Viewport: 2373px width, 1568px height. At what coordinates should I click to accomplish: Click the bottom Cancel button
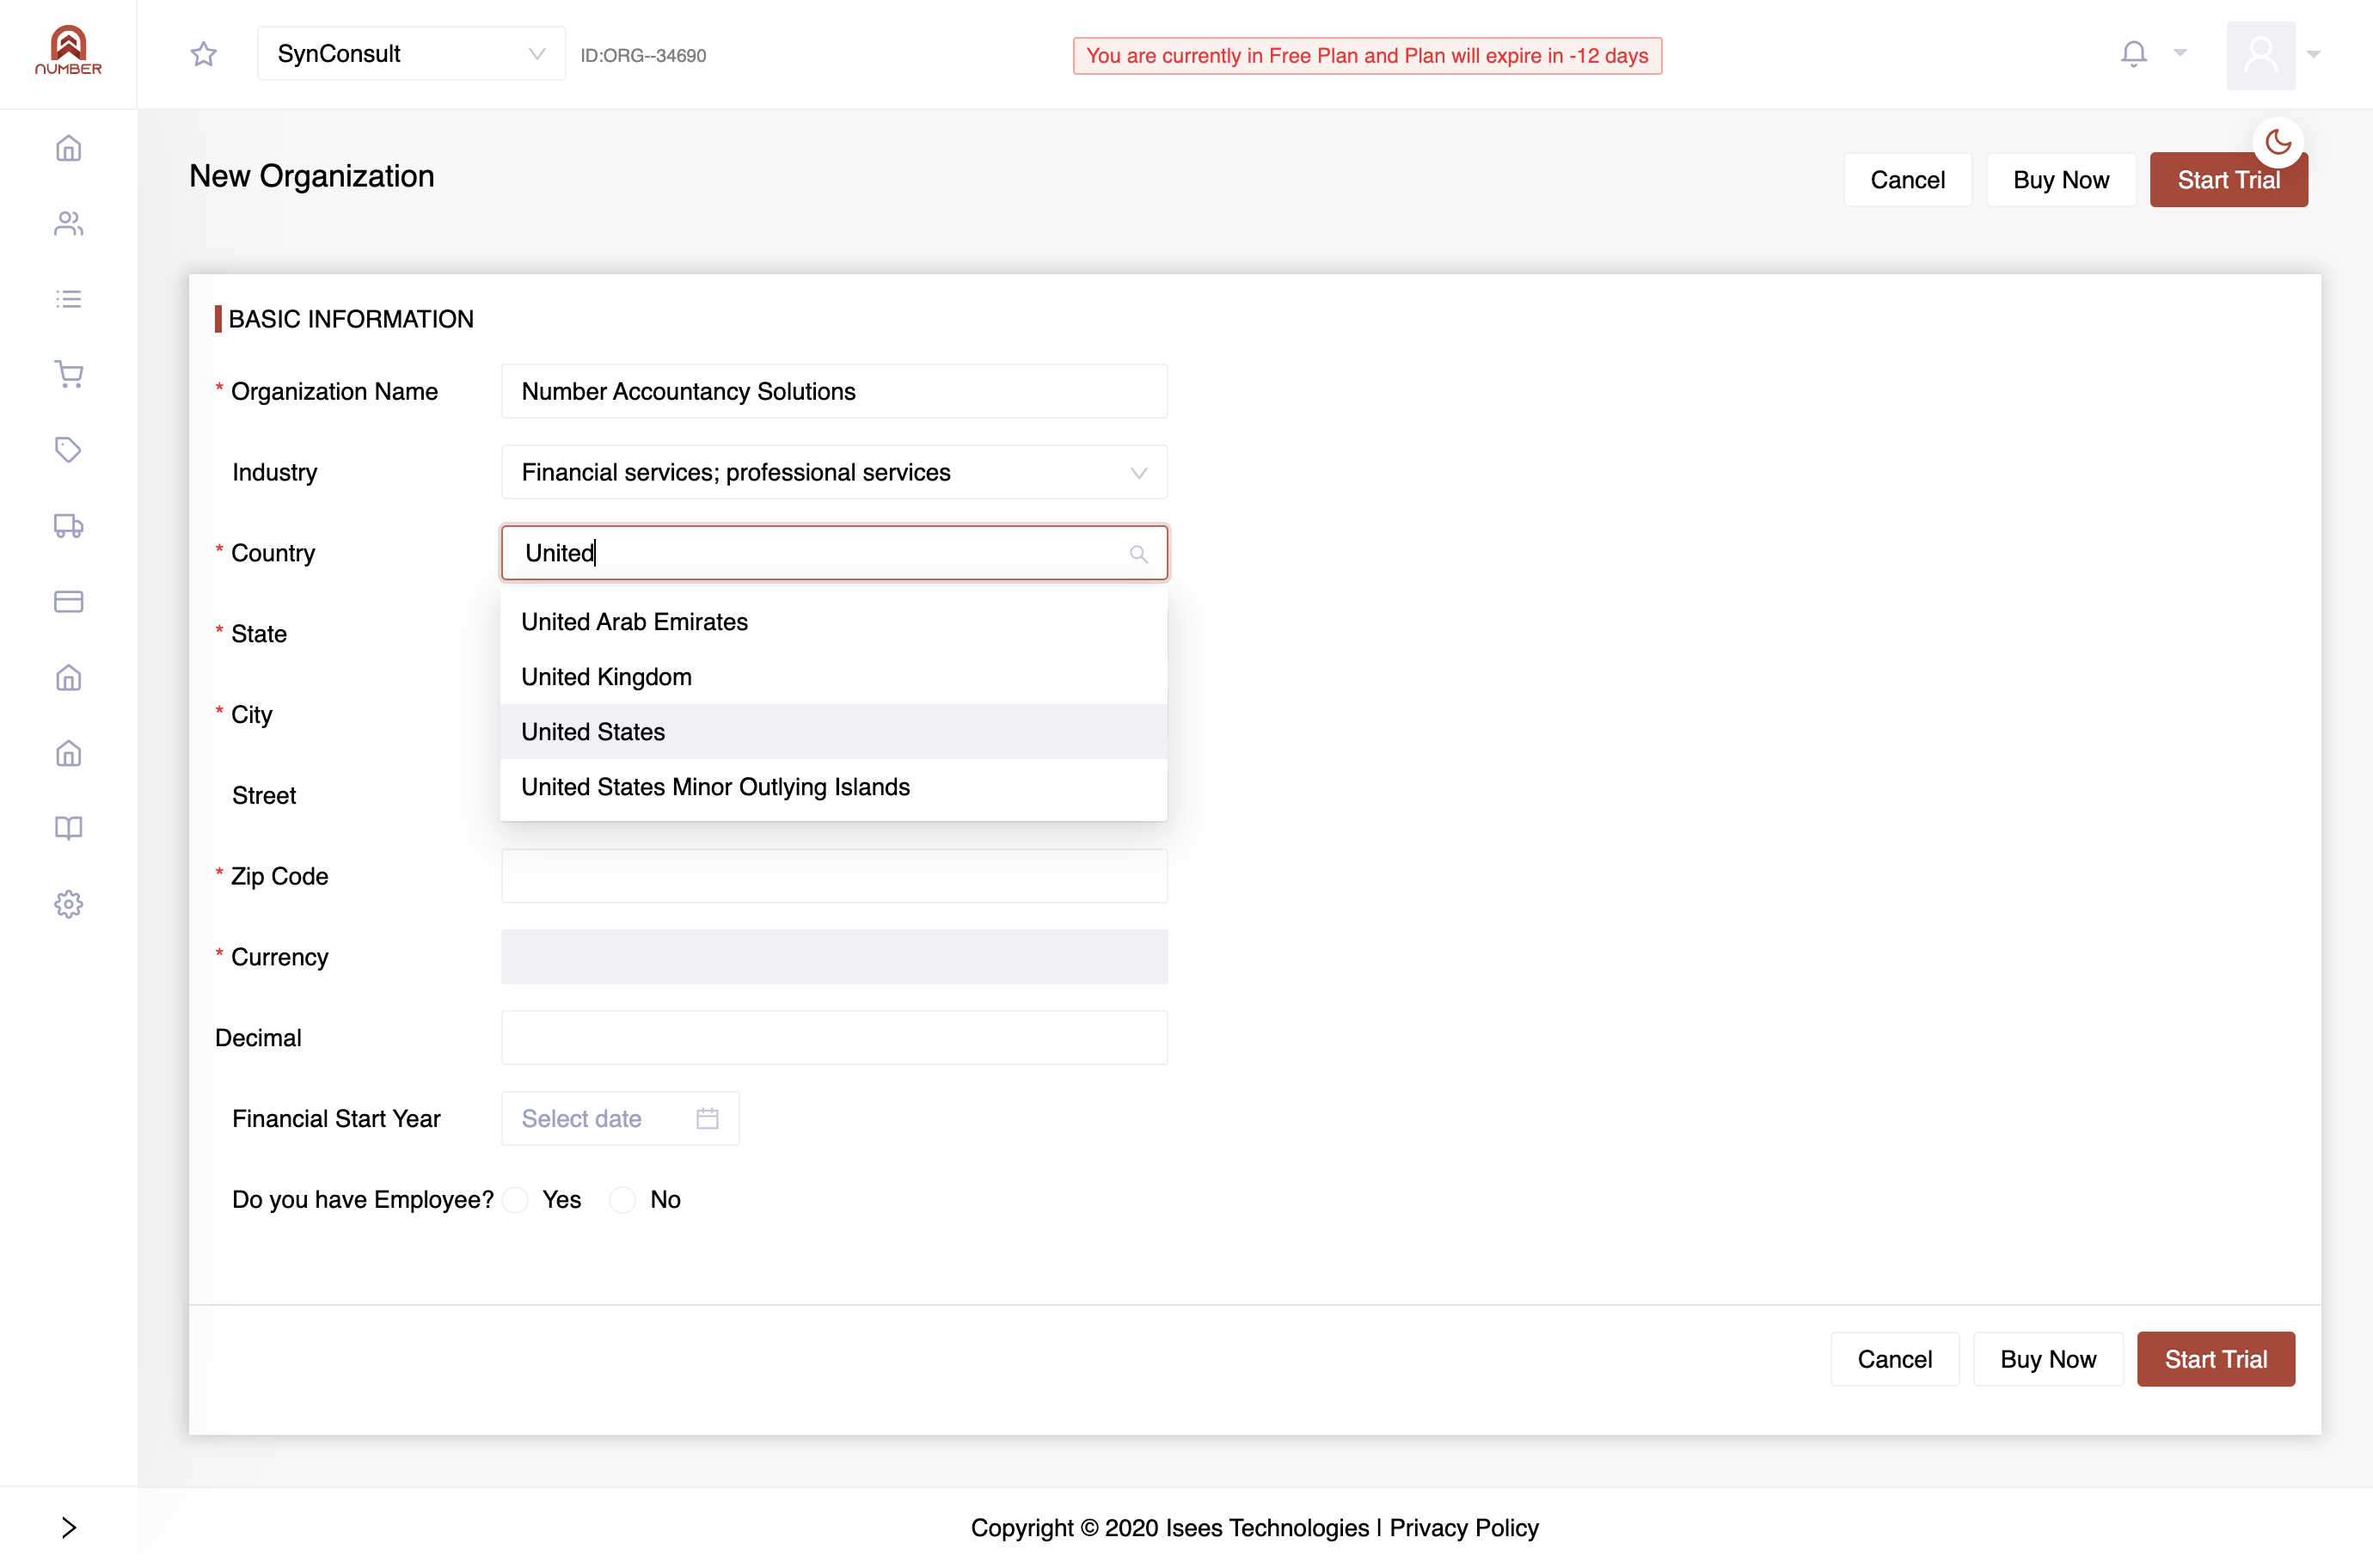coord(1894,1359)
